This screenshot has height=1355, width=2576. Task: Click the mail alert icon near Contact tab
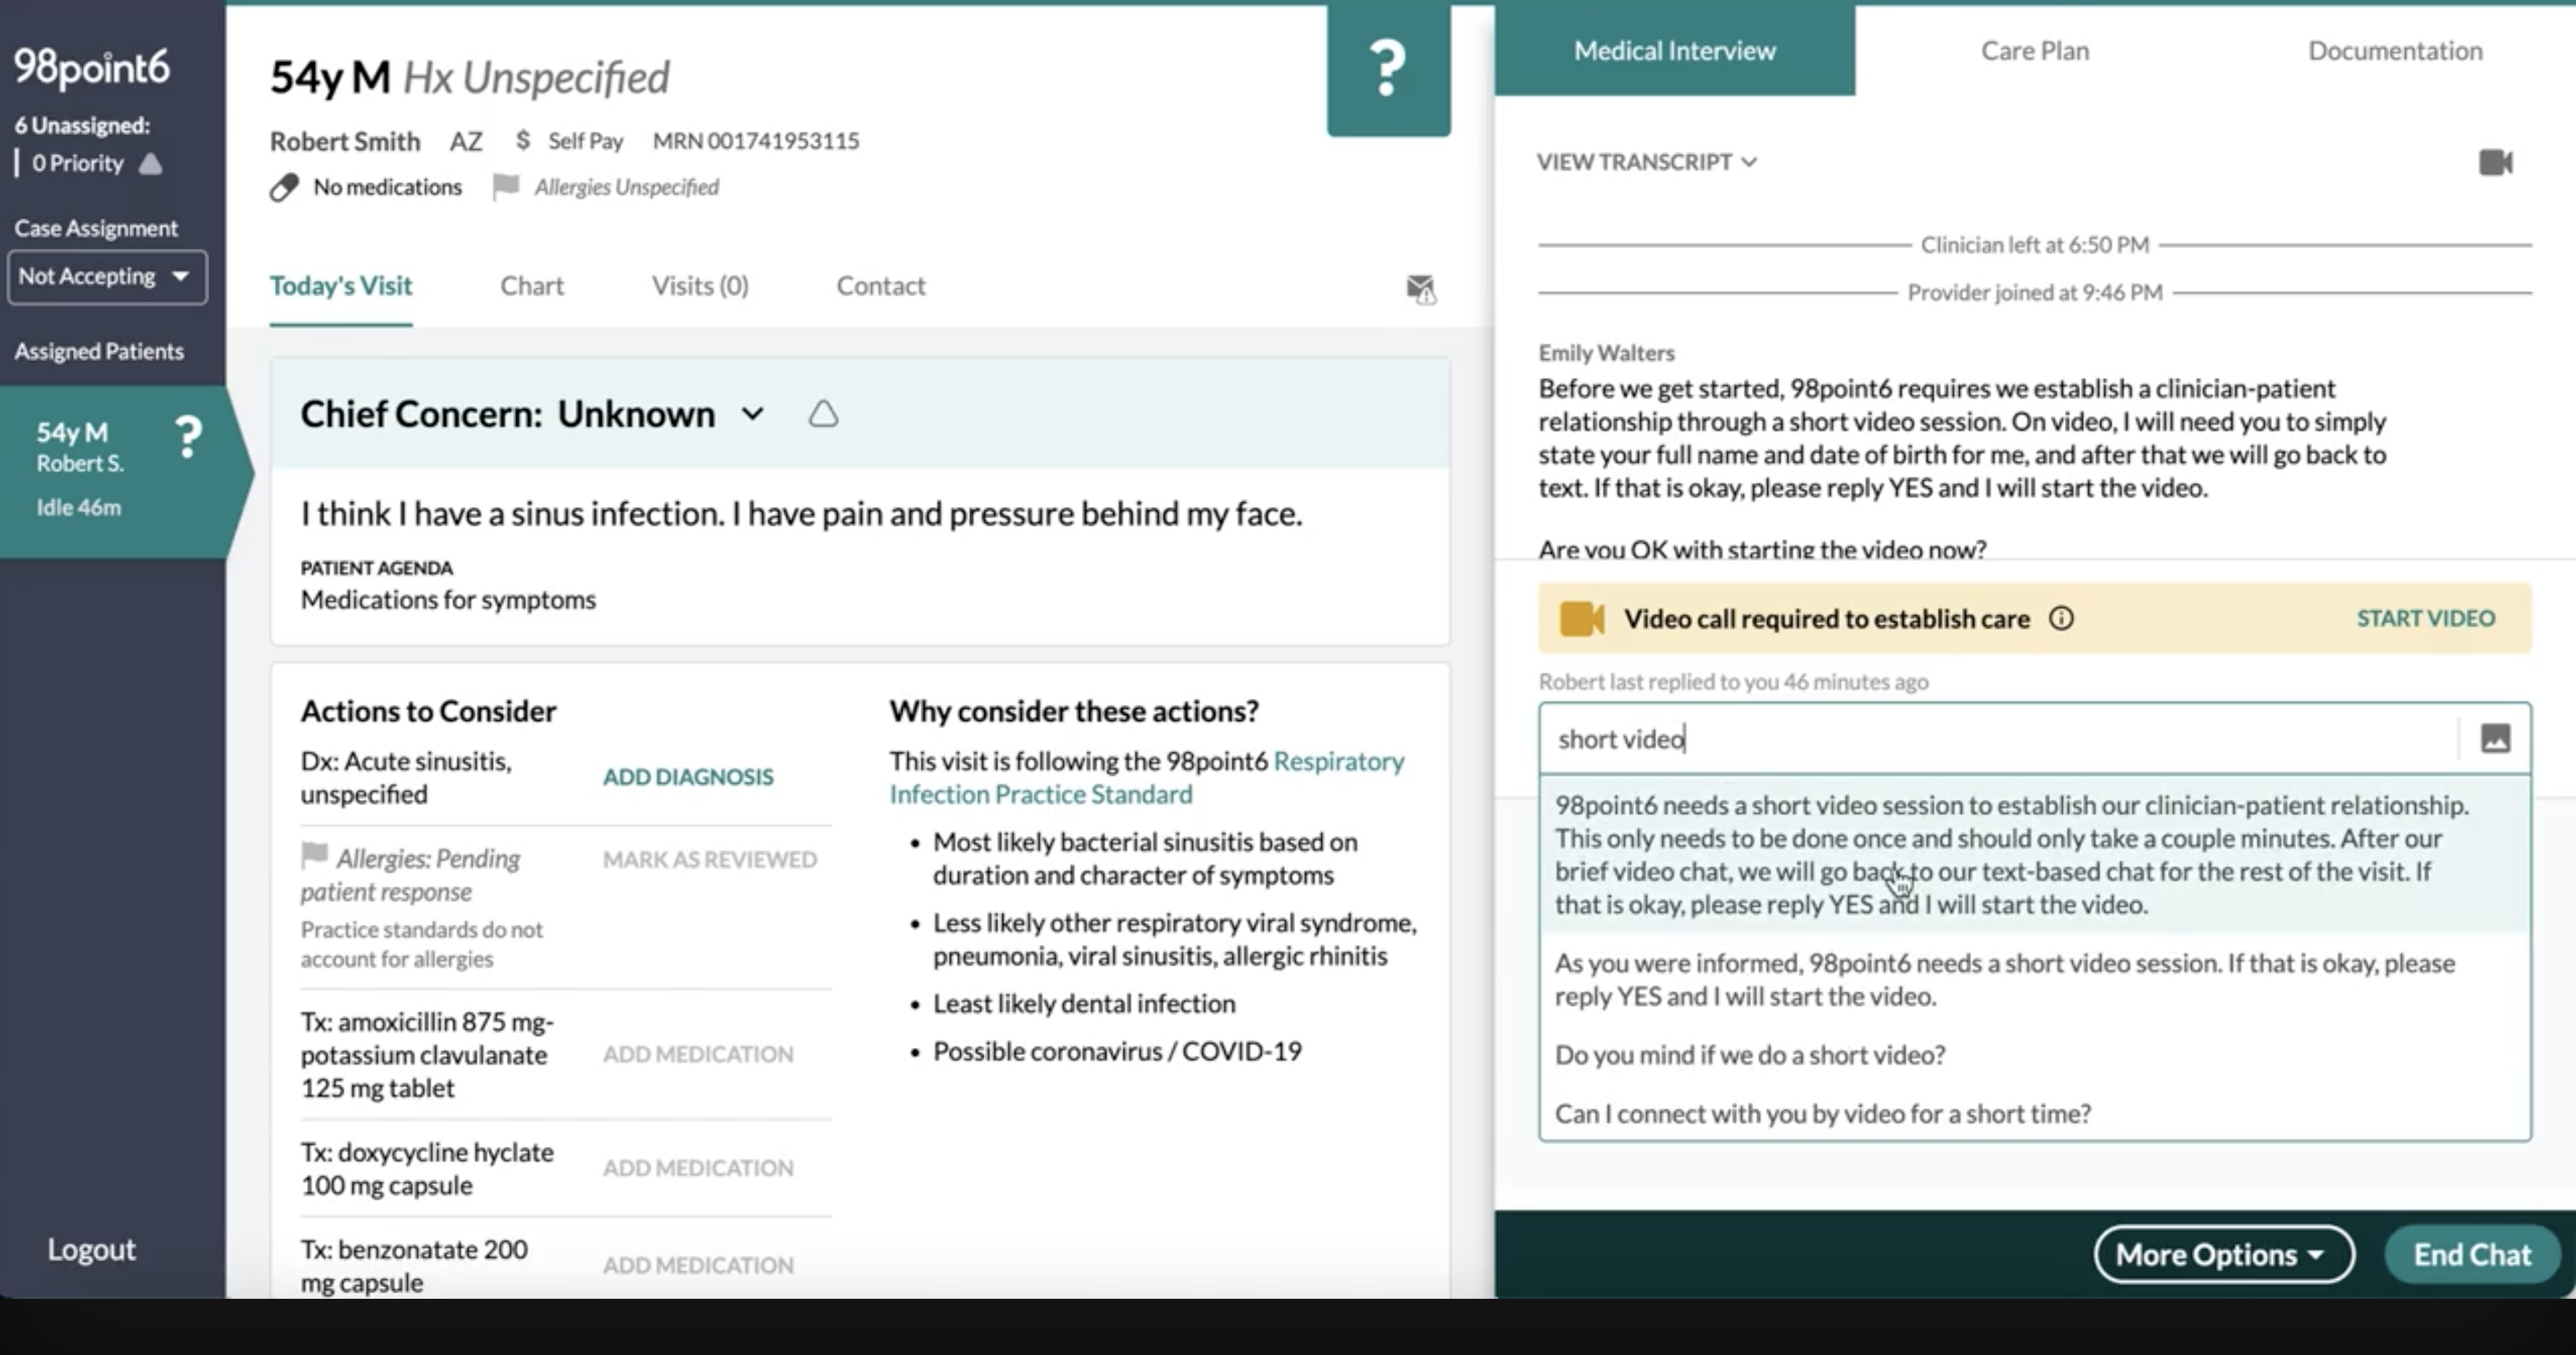point(1420,289)
